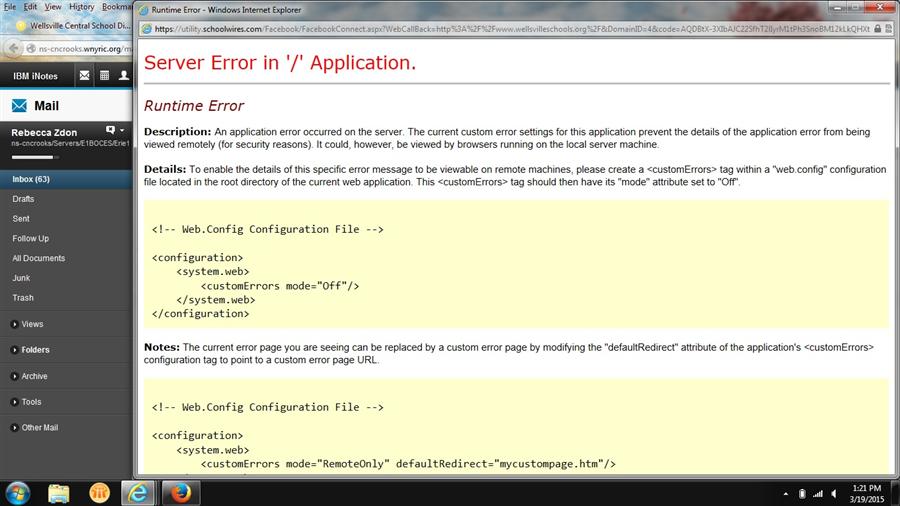Image resolution: width=900 pixels, height=506 pixels.
Task: Click the customErrors mode="RemoteOnly" code line
Action: click(408, 464)
